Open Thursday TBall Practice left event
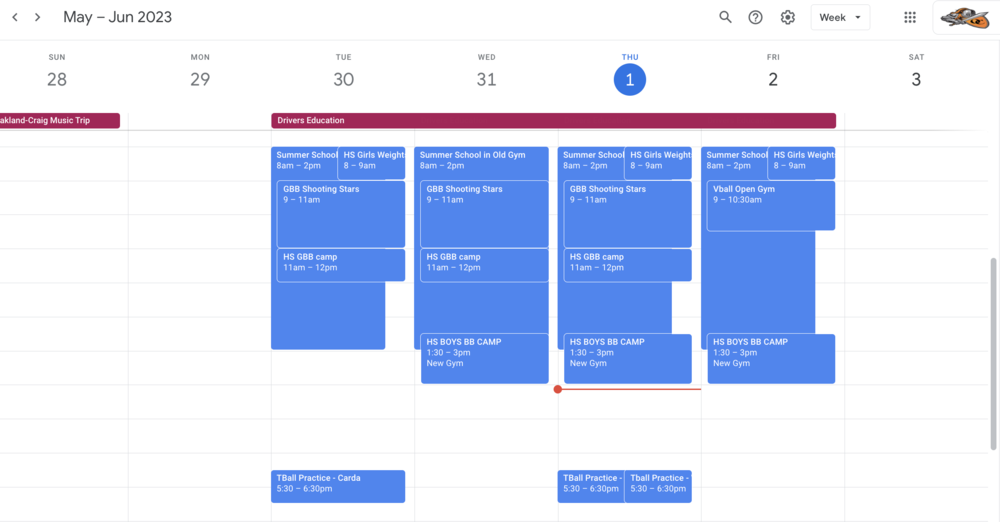This screenshot has width=1000, height=522. [591, 486]
